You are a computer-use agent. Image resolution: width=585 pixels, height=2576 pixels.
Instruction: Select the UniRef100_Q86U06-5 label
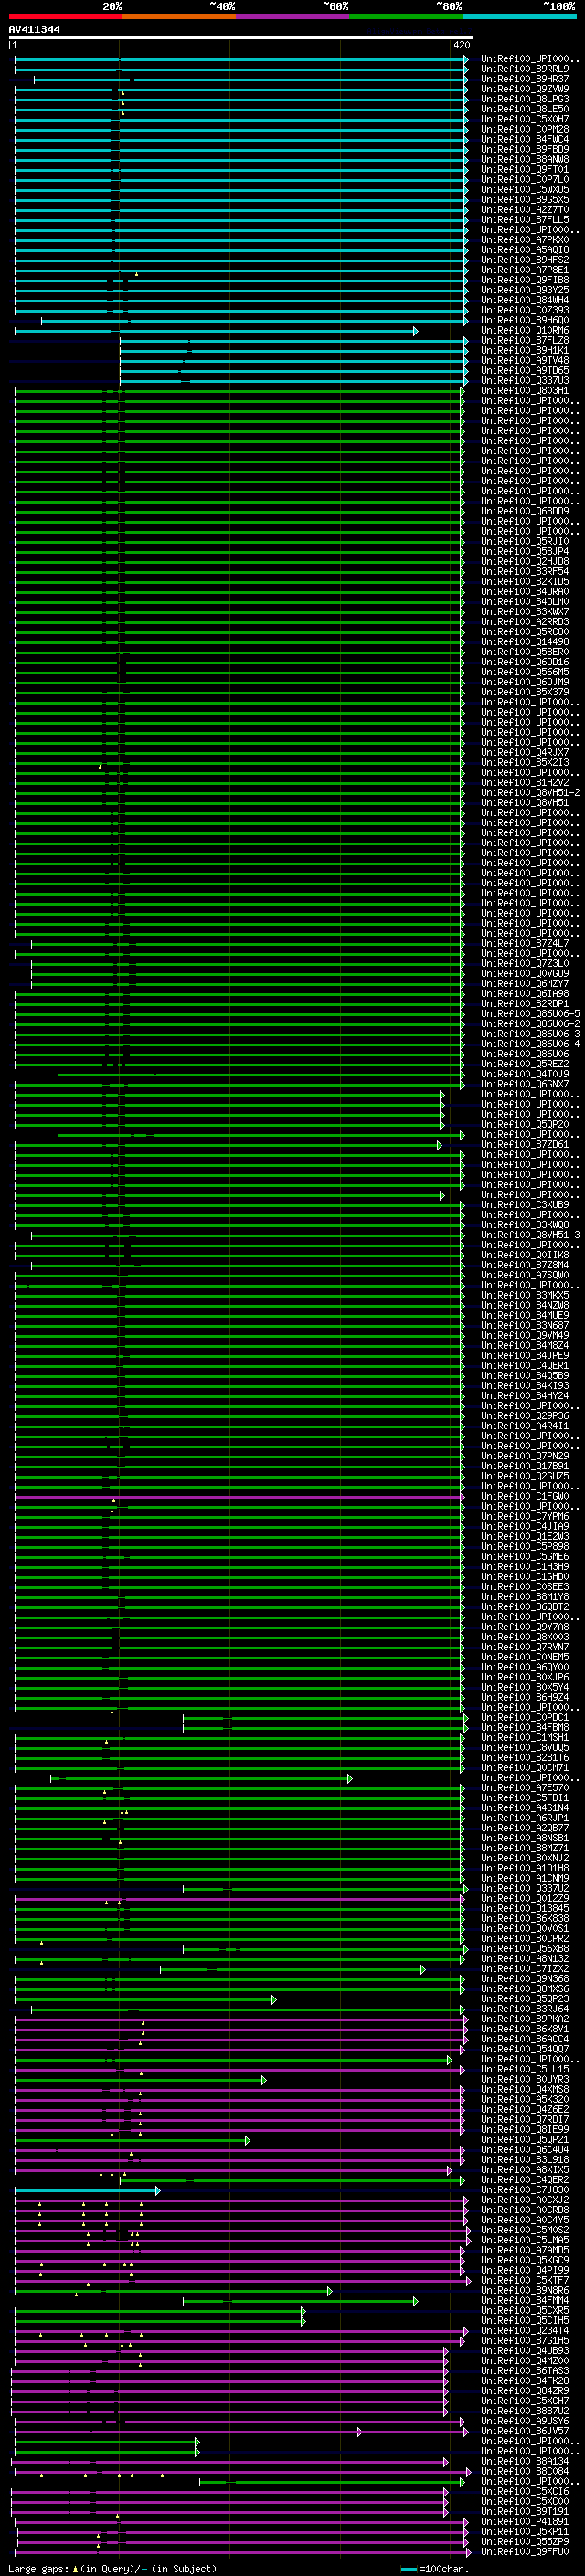pyautogui.click(x=530, y=1014)
